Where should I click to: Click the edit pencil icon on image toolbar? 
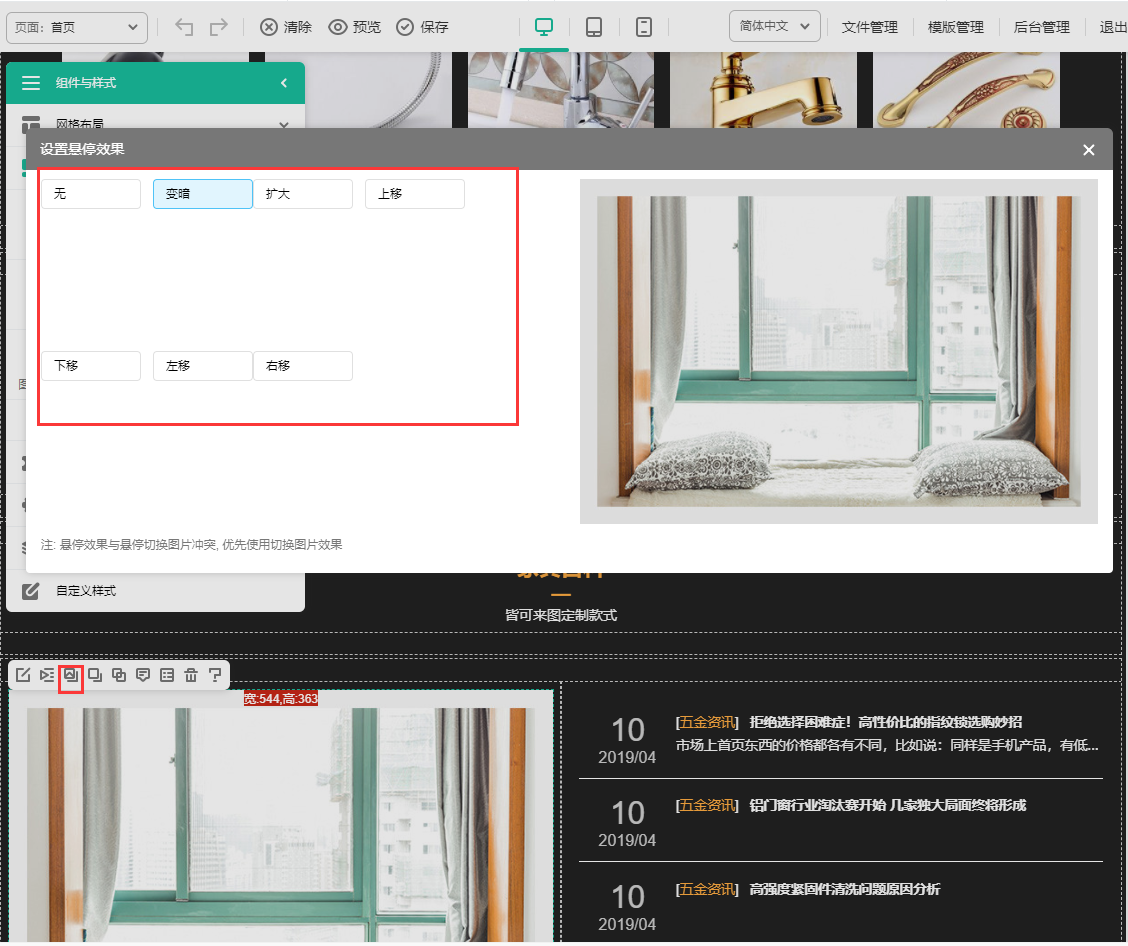[x=23, y=675]
